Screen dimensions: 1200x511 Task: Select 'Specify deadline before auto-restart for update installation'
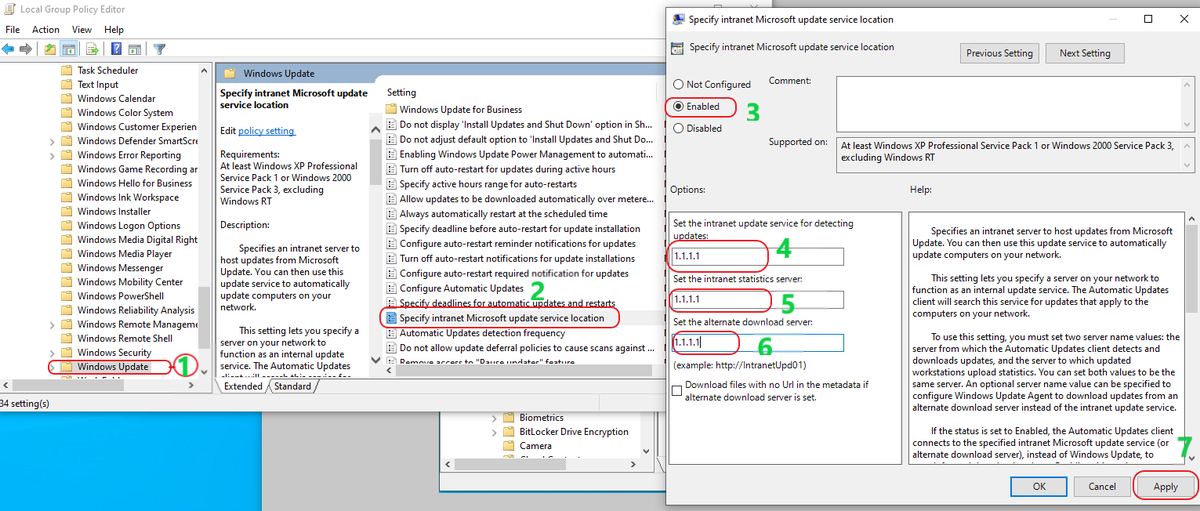[x=520, y=229]
